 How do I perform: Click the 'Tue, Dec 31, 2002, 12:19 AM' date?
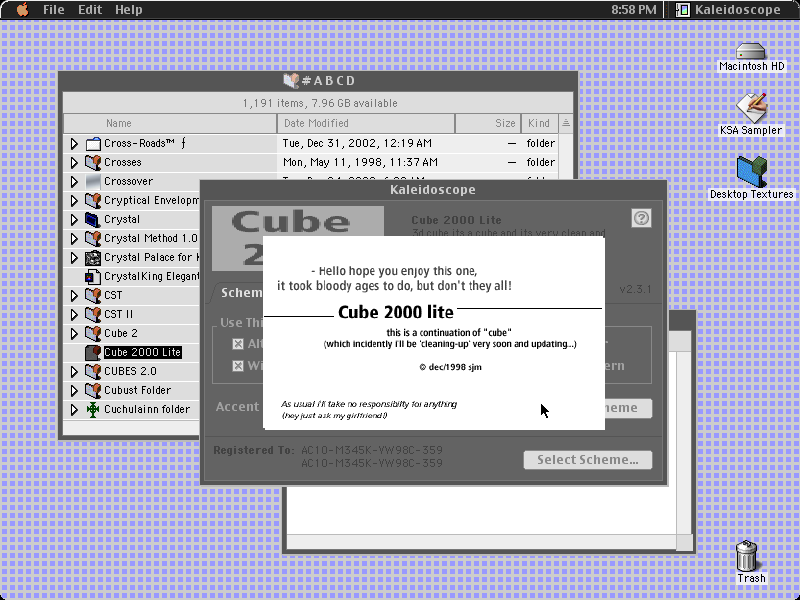[357, 143]
